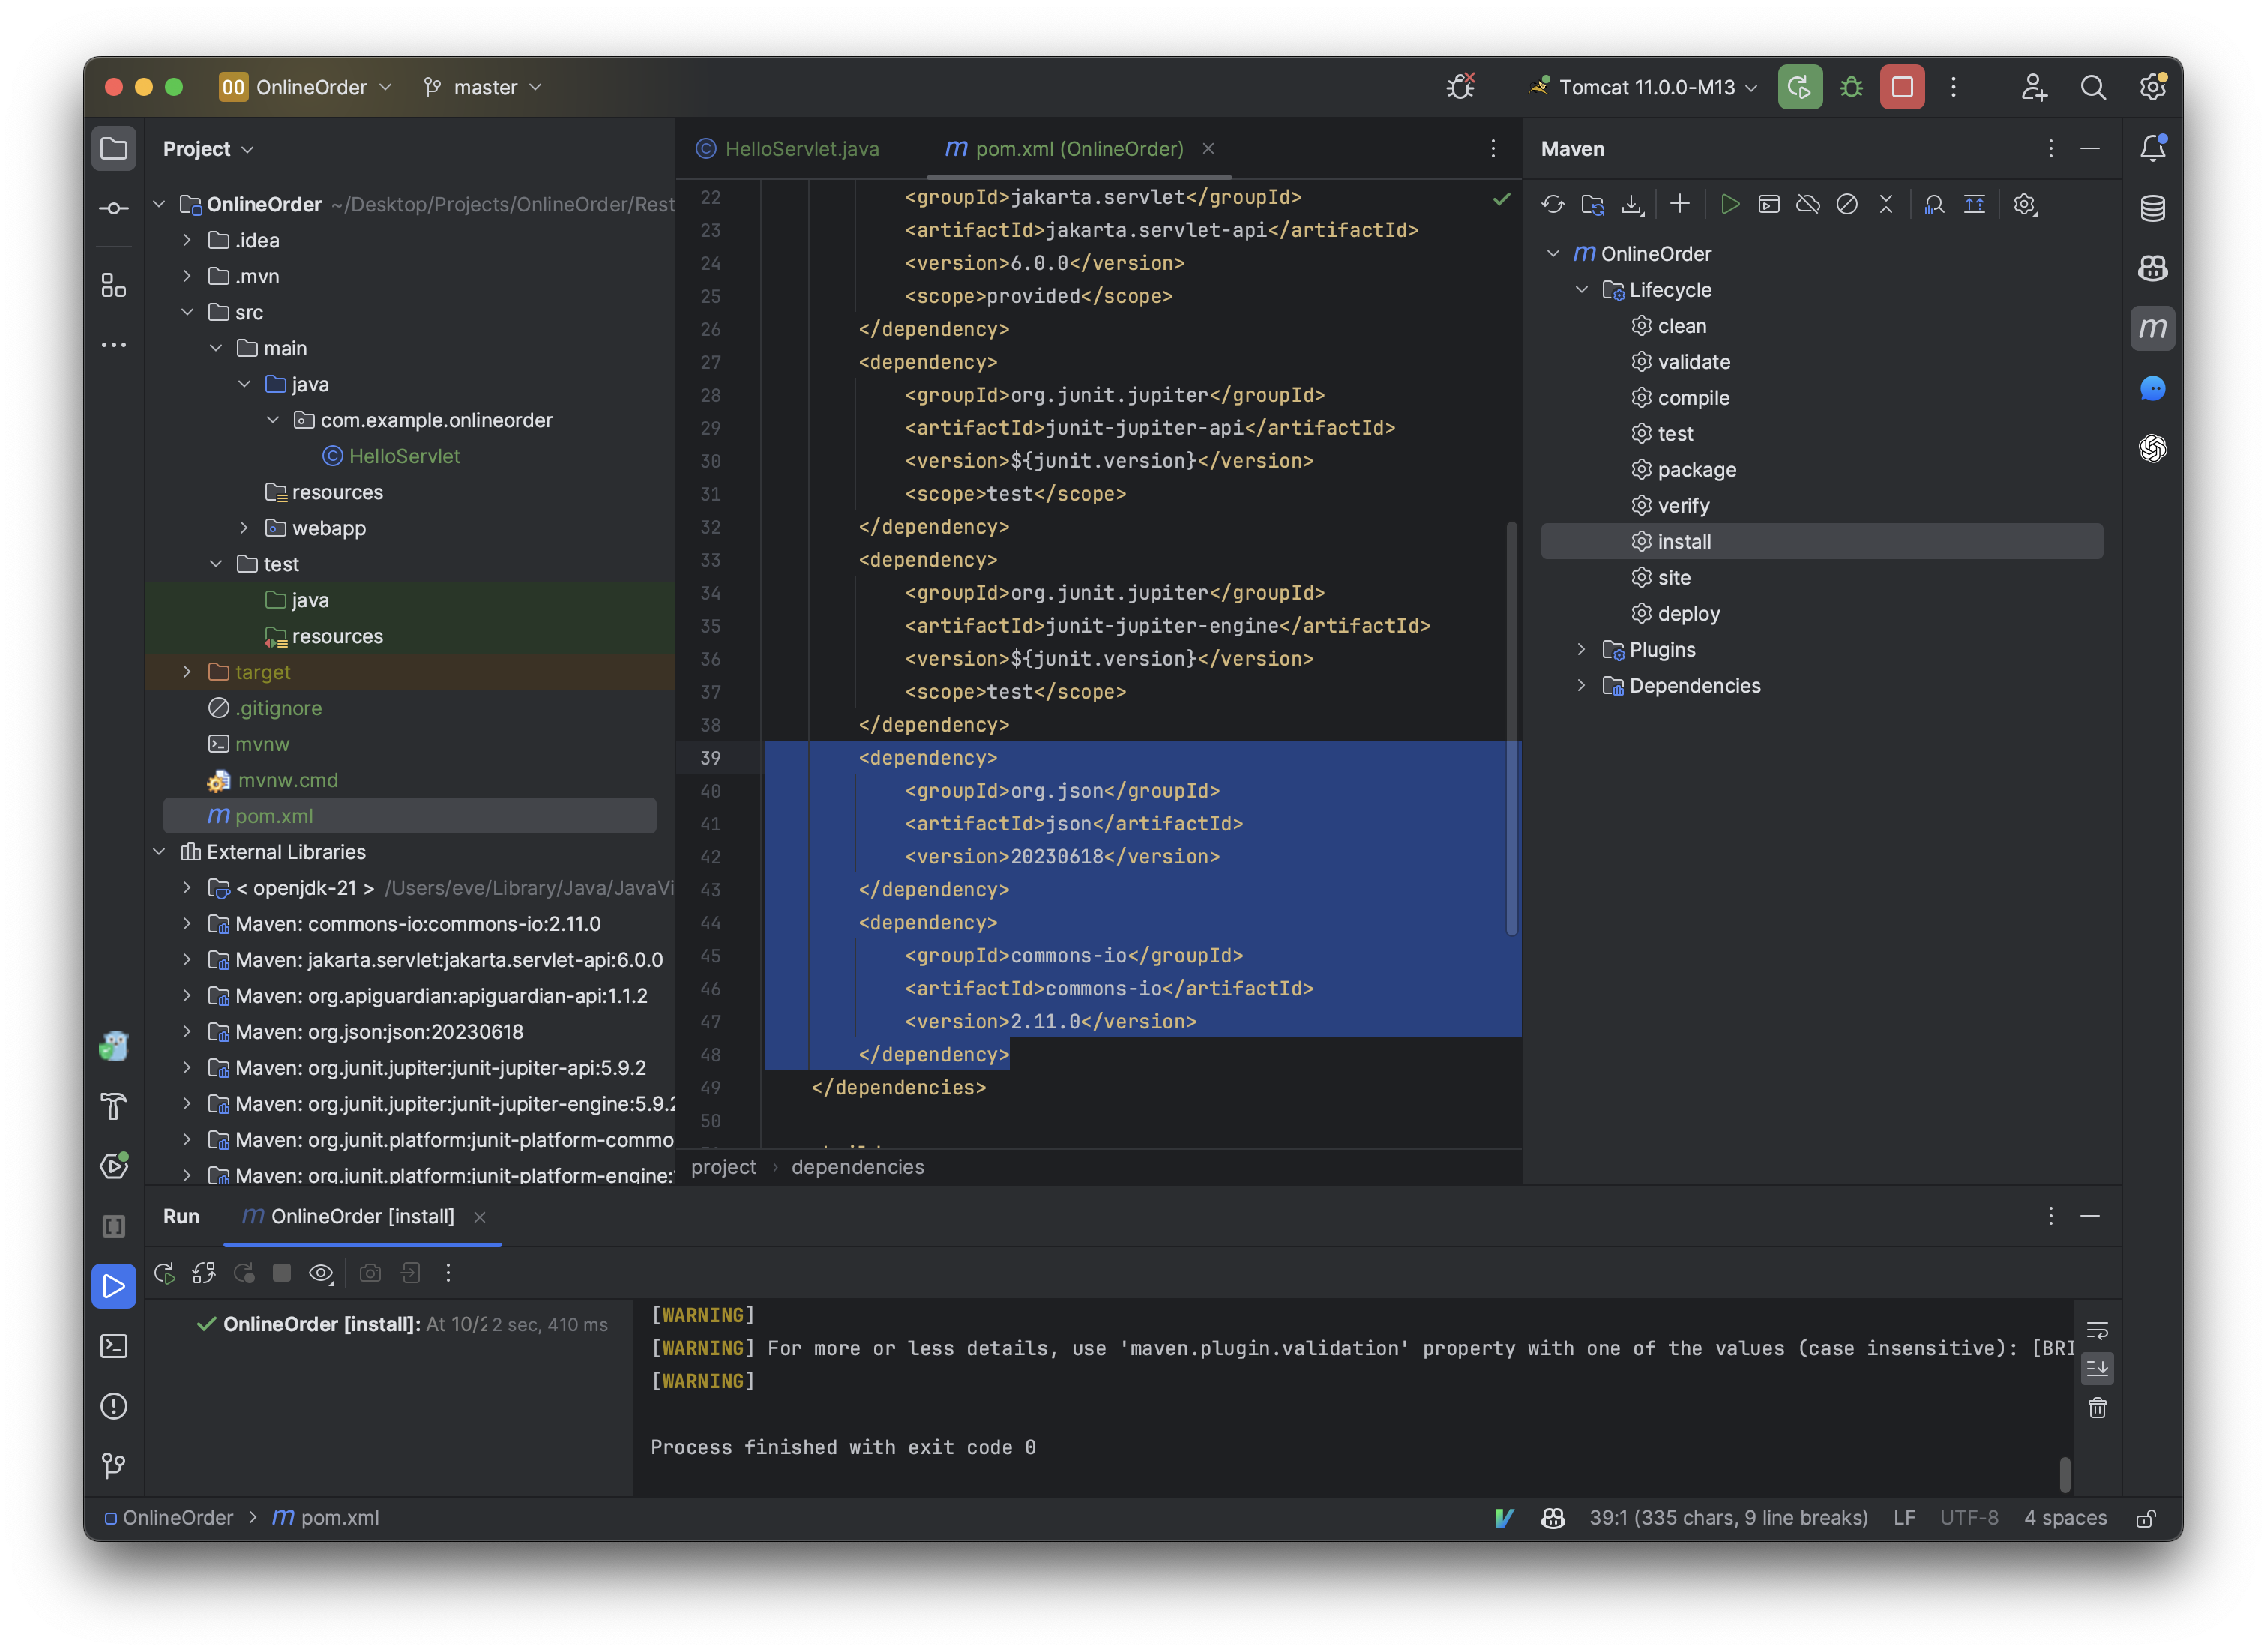Open the Tomcat 11.0.0-M13 configuration dropdown
The image size is (2267, 1652).
pos(1643,87)
